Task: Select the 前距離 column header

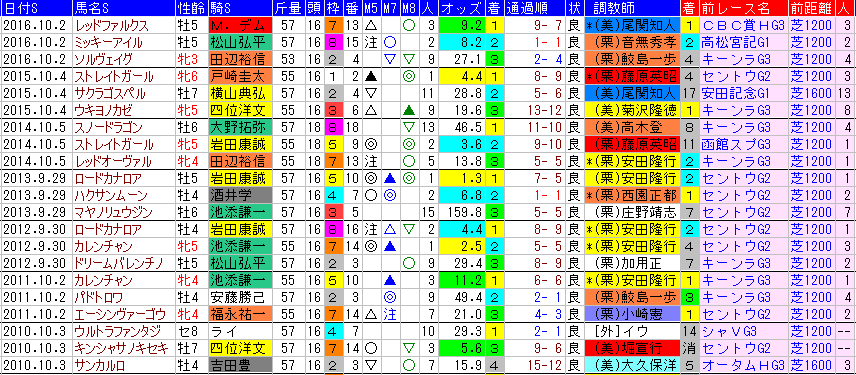Action: point(812,9)
